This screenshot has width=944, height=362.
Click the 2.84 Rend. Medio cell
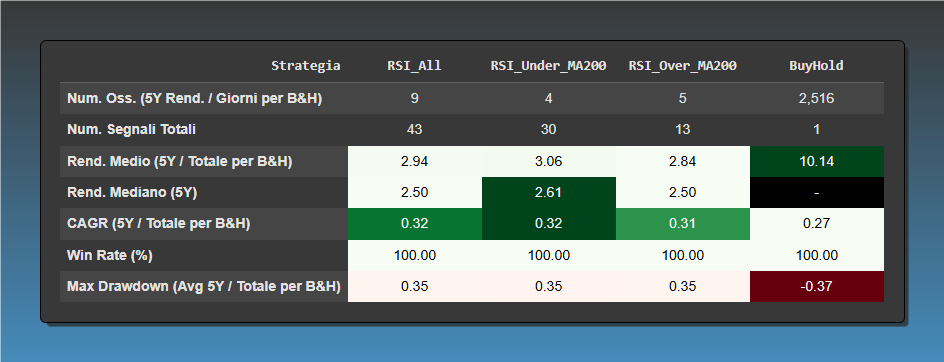point(683,161)
